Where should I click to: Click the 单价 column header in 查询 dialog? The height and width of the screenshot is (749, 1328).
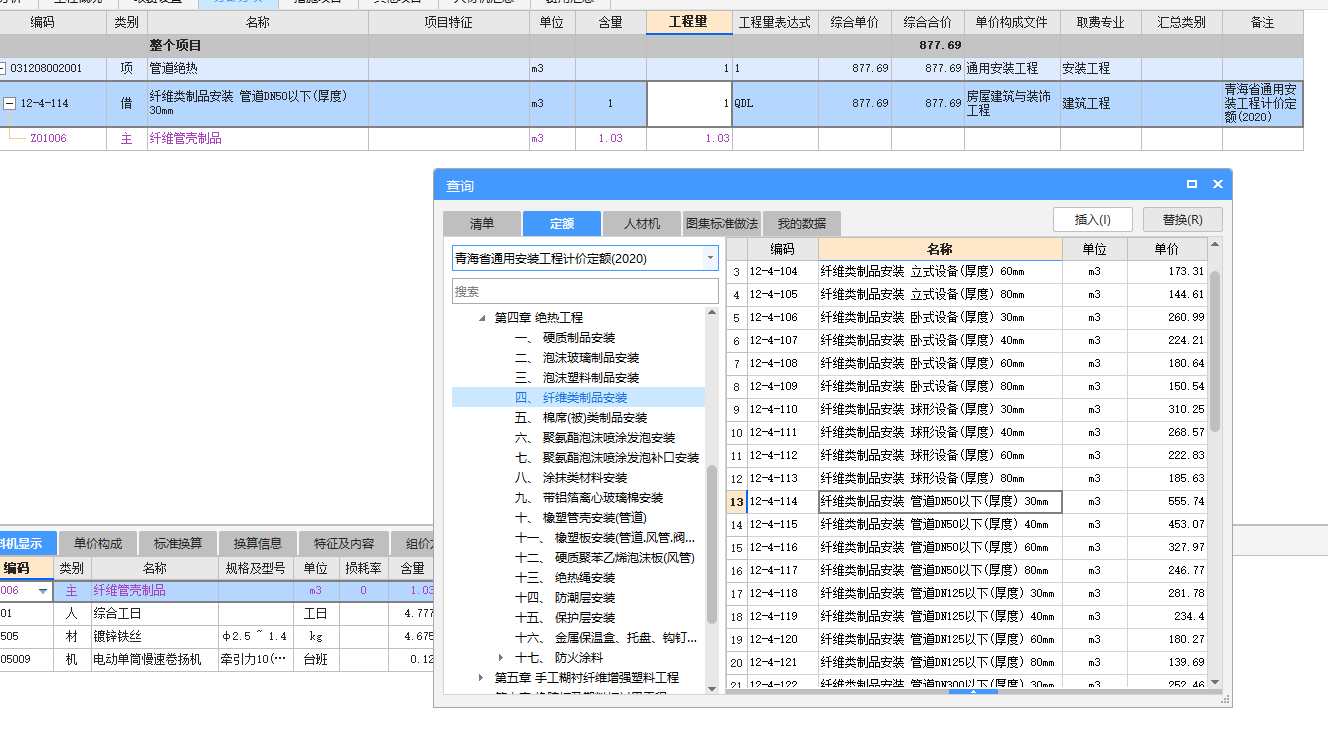pos(1166,249)
